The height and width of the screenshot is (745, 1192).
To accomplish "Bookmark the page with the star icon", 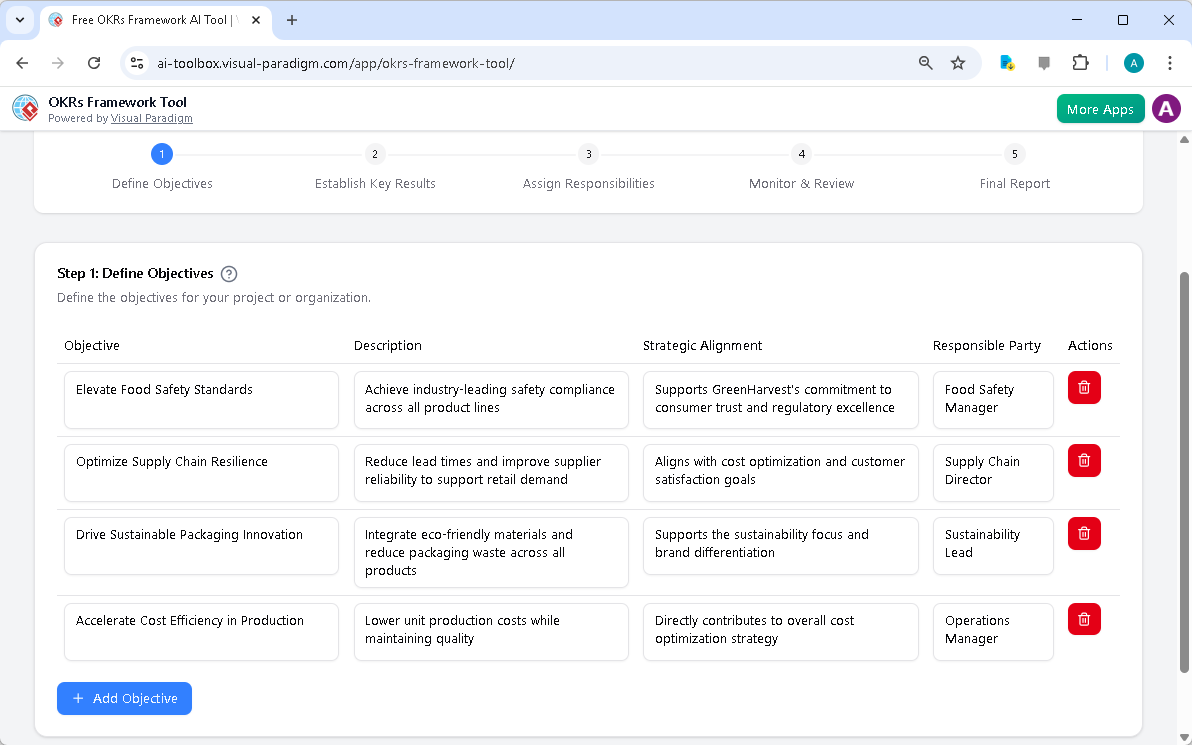I will click(x=958, y=62).
